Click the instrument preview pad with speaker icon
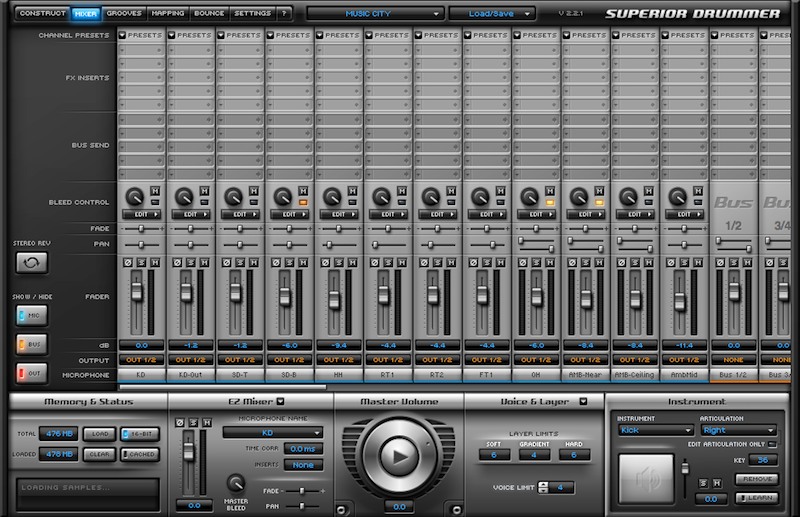The image size is (800, 517). click(646, 478)
